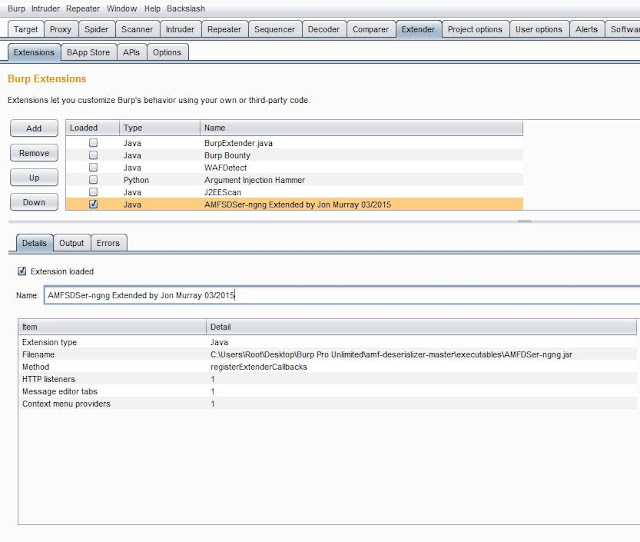Screen dimensions: 640x542
Task: Switch to the Target tab
Action: (26, 29)
